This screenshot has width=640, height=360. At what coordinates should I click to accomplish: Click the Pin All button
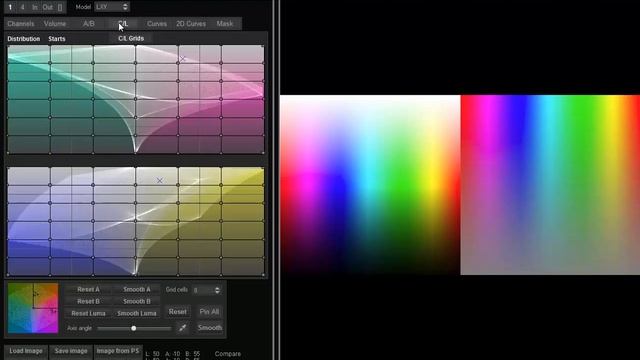pos(209,311)
